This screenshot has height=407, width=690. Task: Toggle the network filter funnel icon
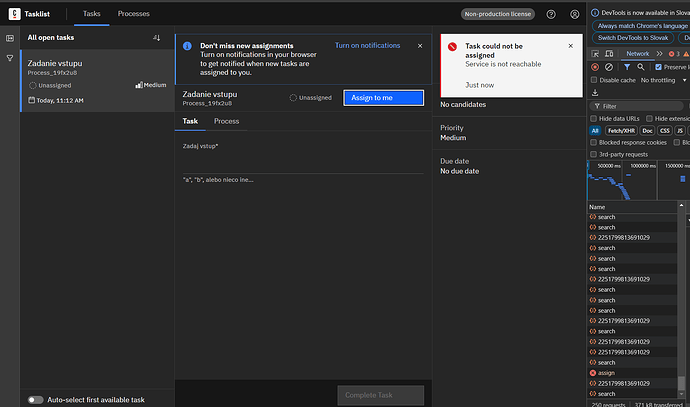coord(627,67)
